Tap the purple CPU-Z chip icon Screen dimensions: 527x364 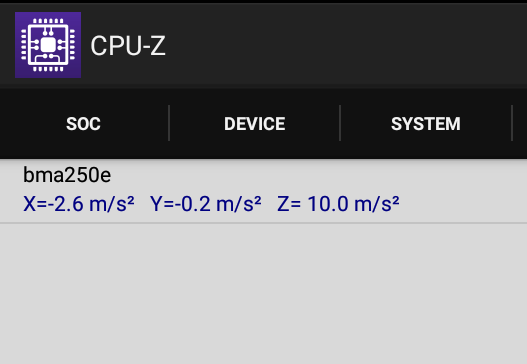click(x=48, y=45)
